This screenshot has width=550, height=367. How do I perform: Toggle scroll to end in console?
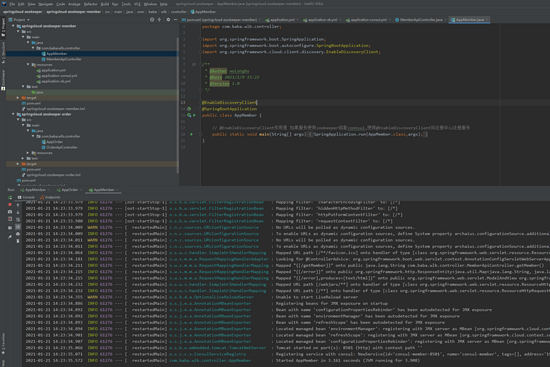18,227
